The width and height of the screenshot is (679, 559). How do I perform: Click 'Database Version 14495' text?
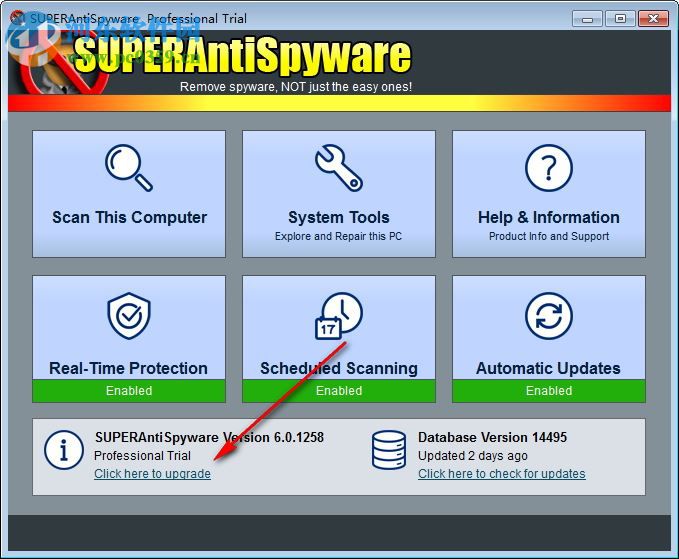(x=492, y=437)
